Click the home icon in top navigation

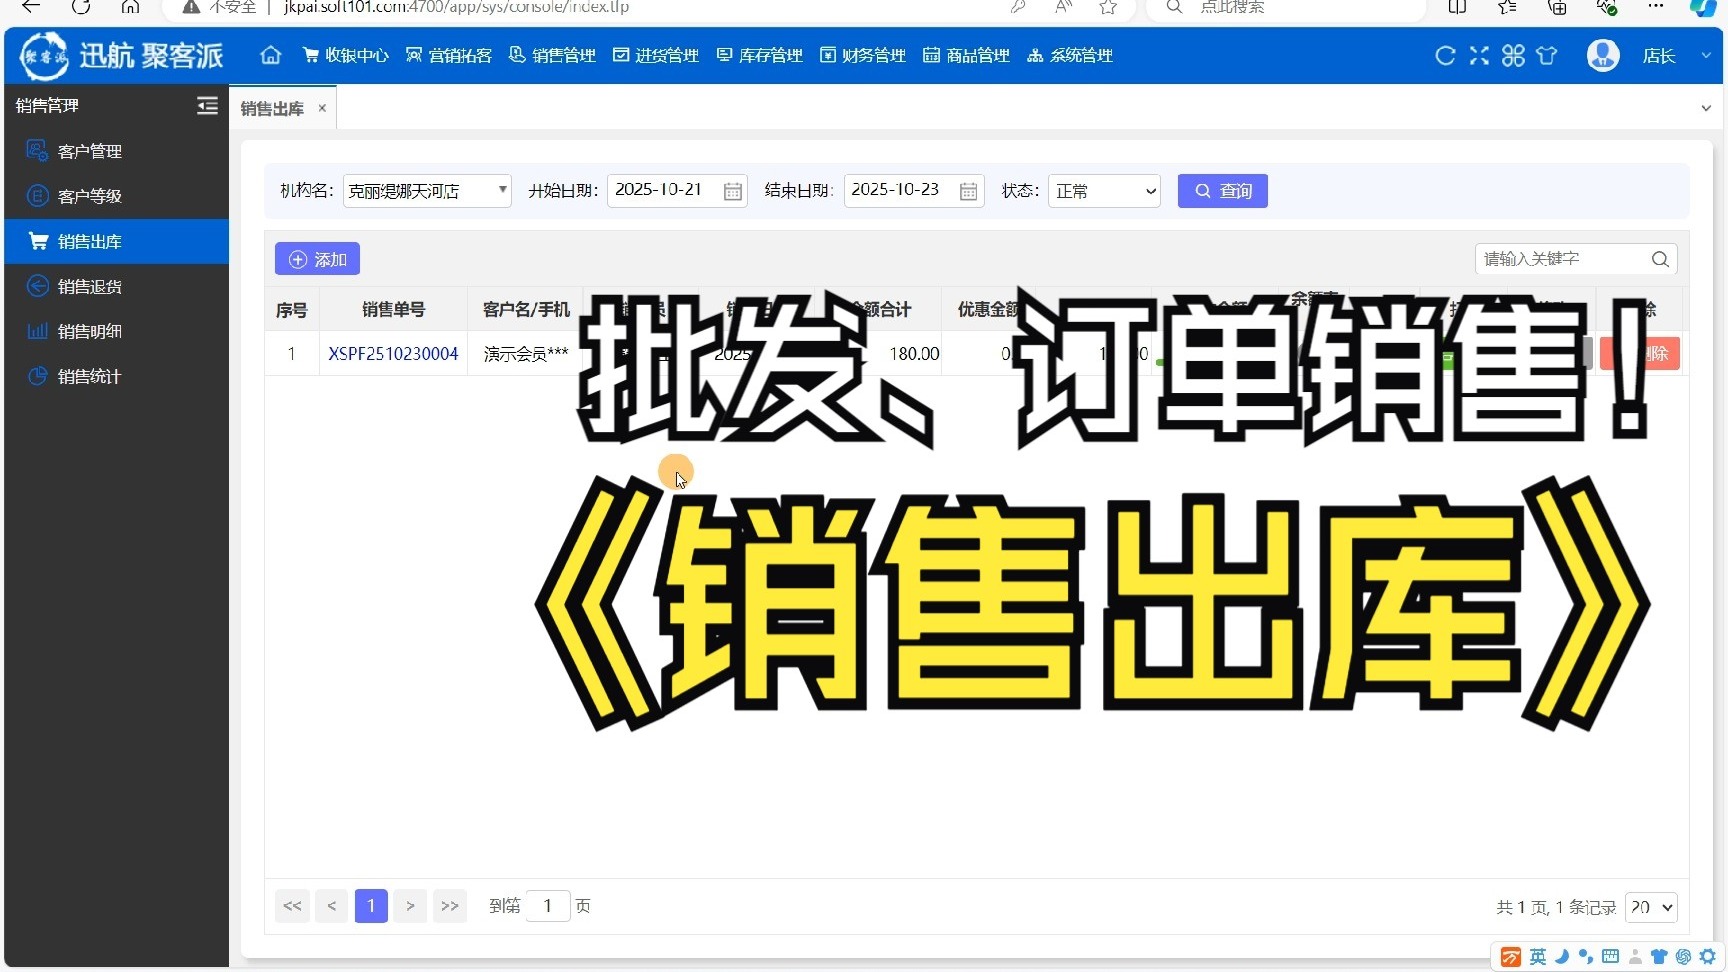pos(270,55)
